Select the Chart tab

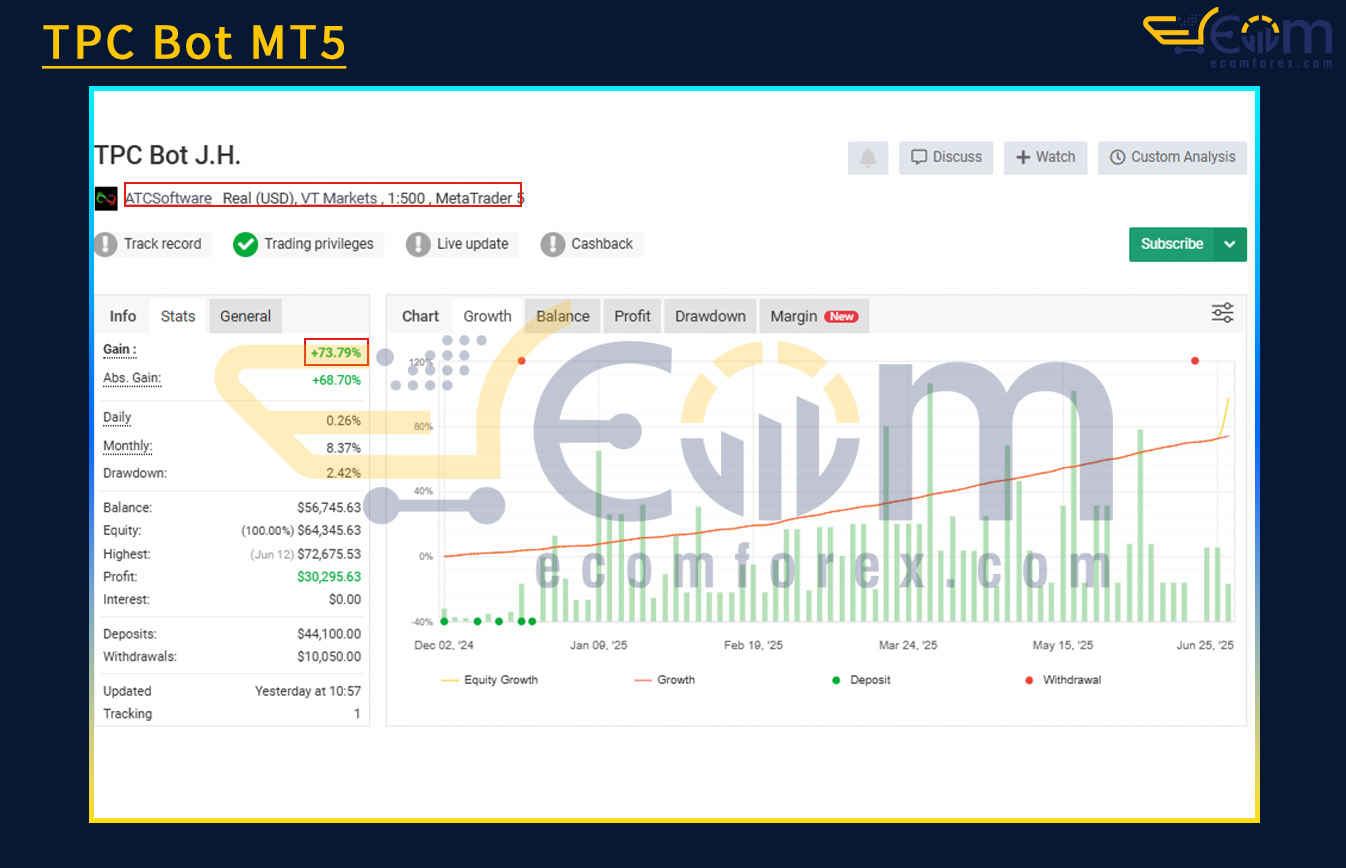420,316
